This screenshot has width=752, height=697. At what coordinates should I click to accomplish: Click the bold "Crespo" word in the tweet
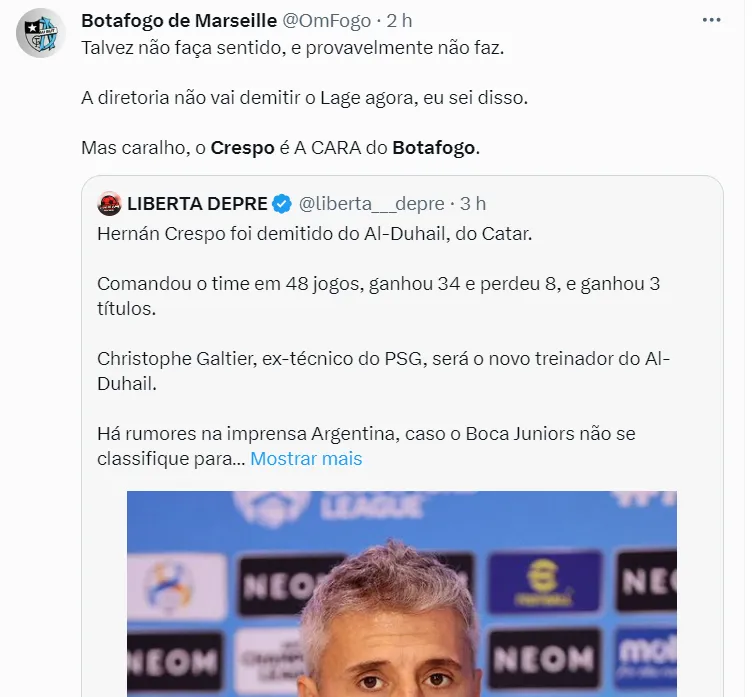[x=243, y=148]
